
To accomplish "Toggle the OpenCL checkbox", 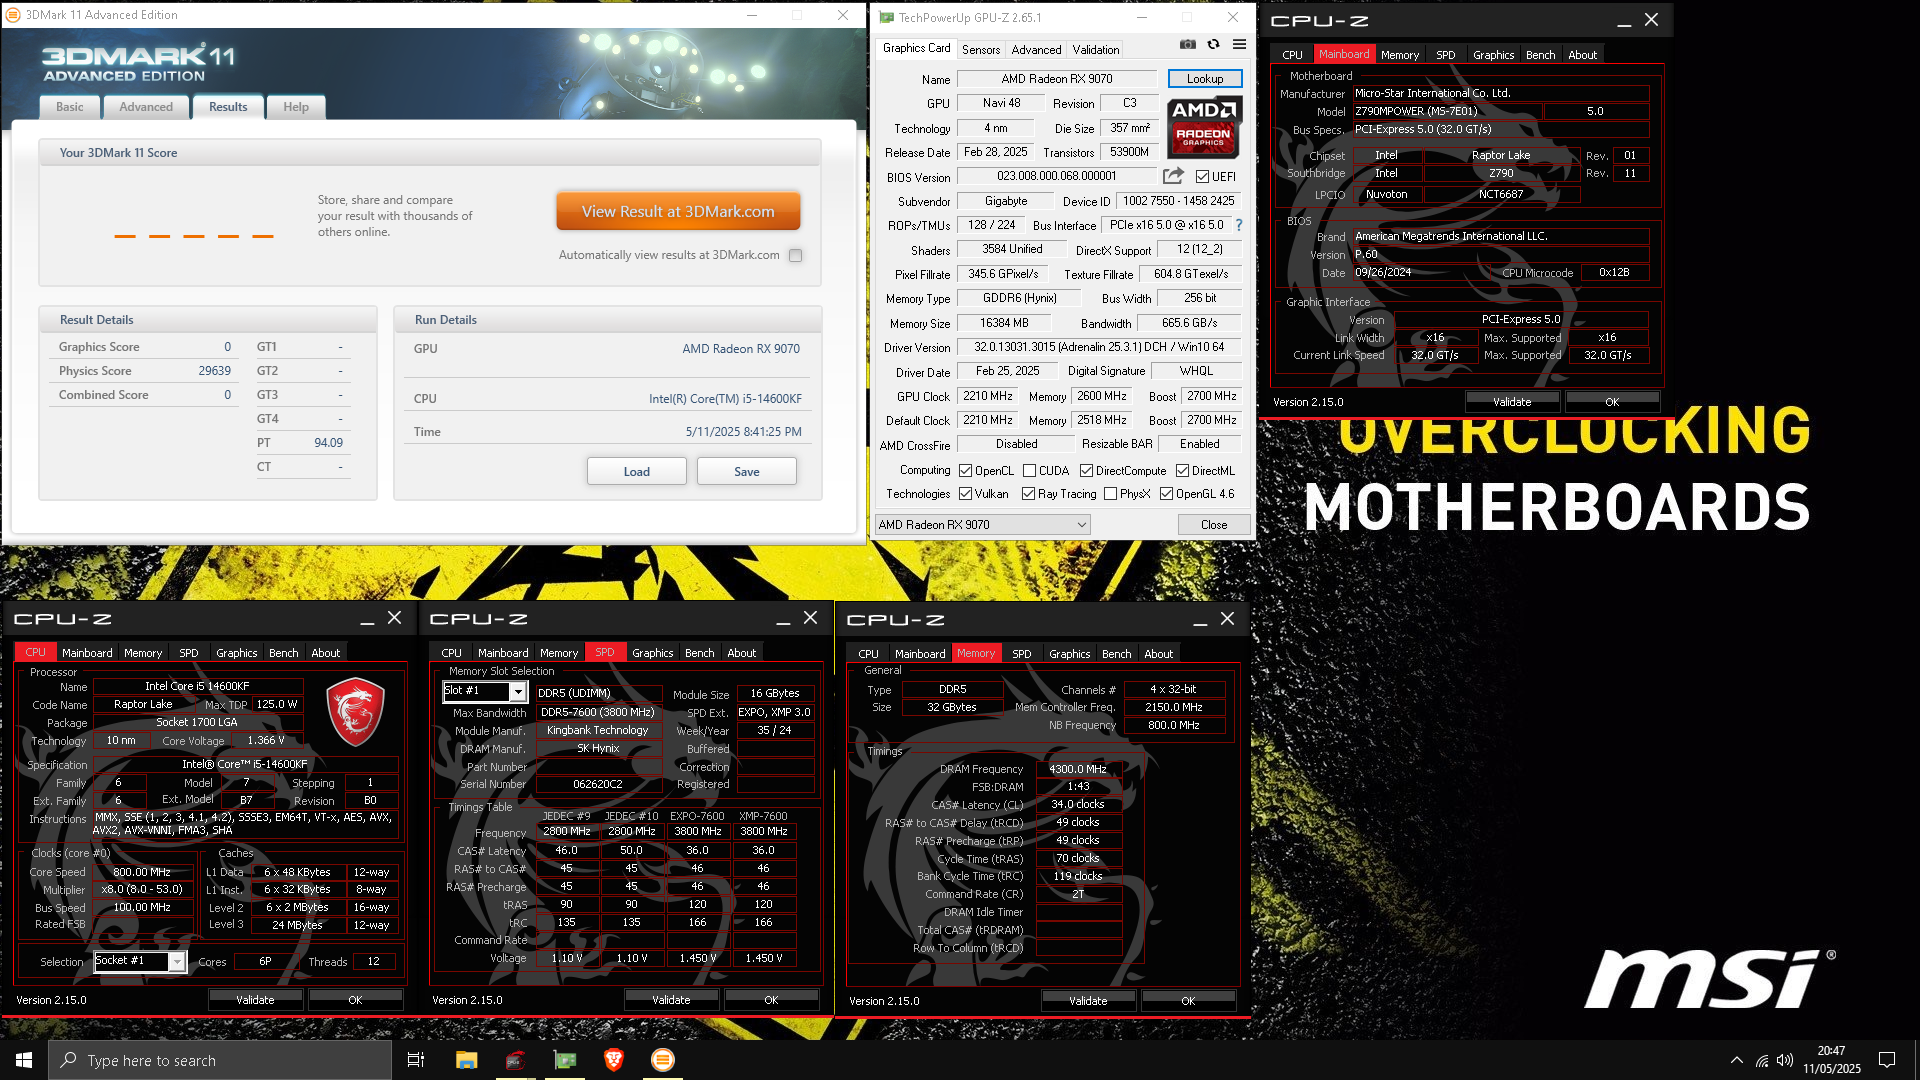I will coord(965,471).
